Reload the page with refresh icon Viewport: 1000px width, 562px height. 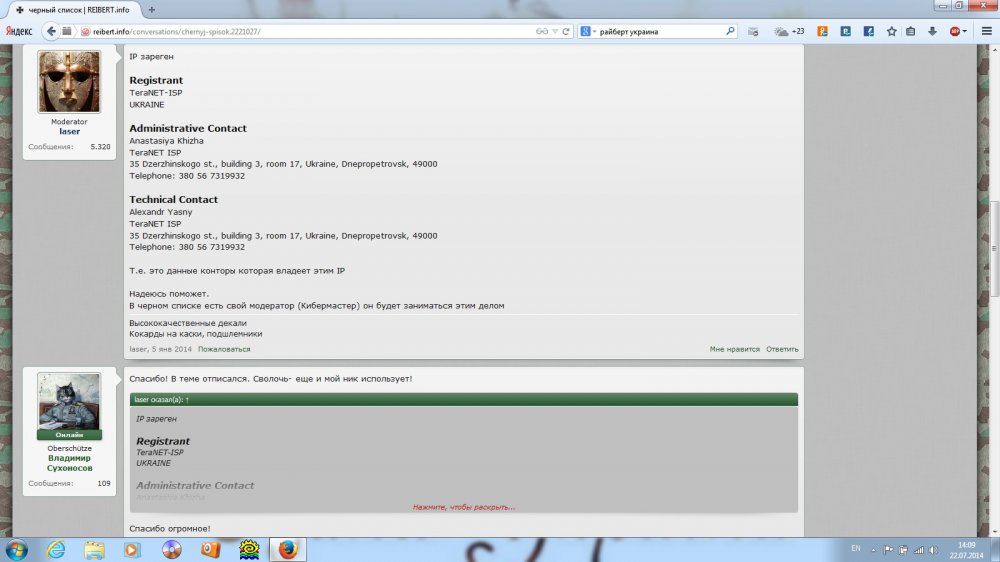pos(566,31)
